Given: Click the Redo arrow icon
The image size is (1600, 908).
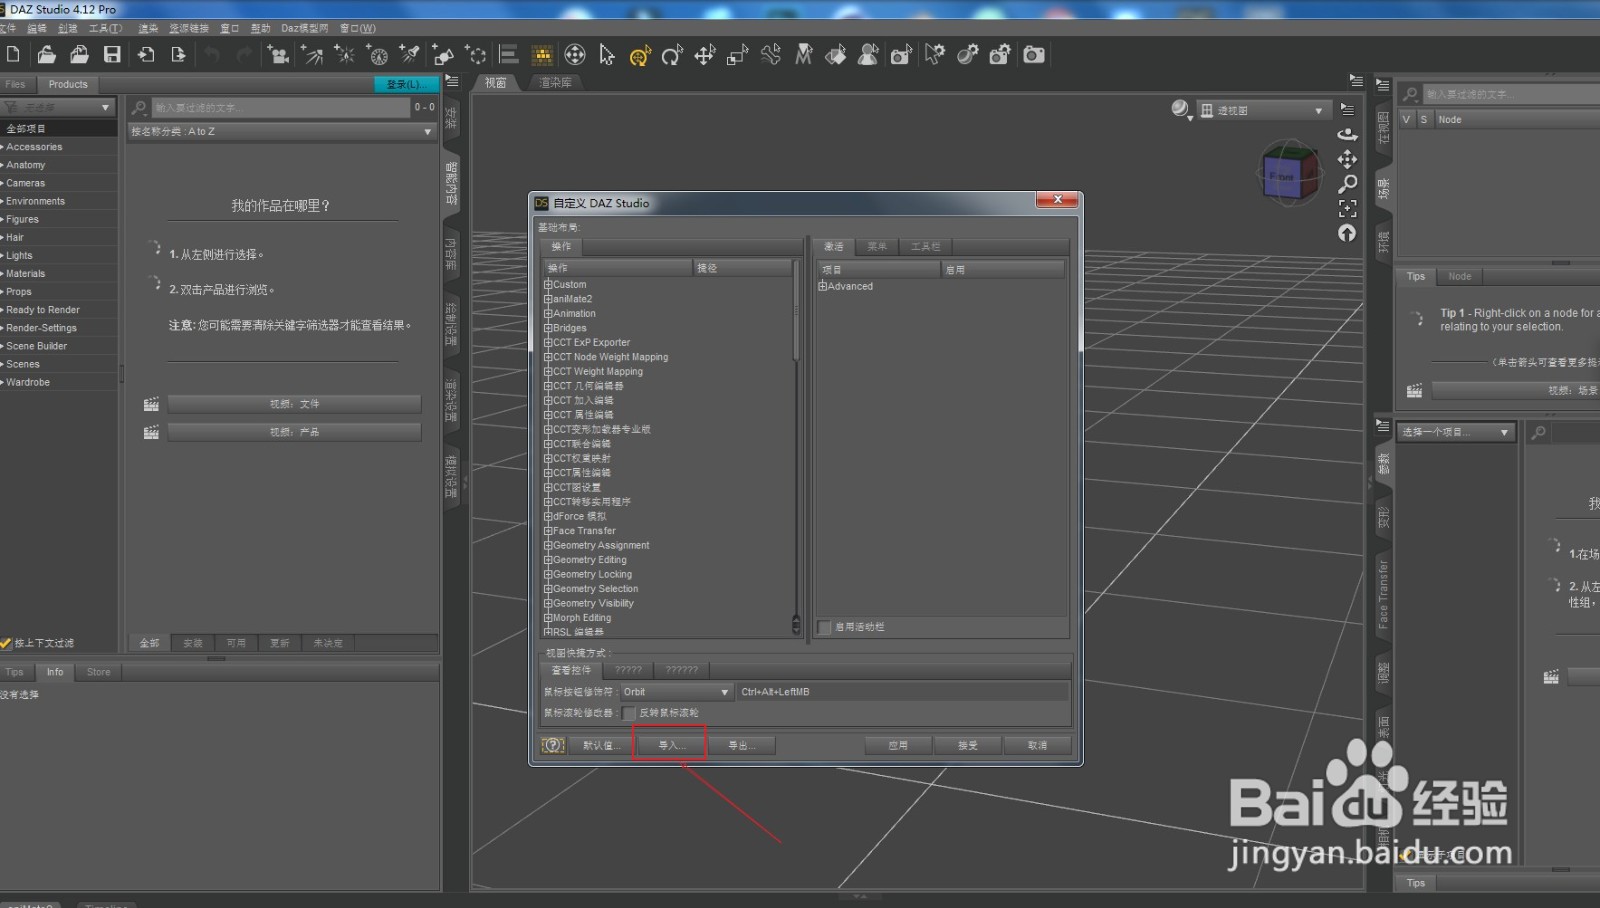Looking at the screenshot, I should pyautogui.click(x=244, y=54).
